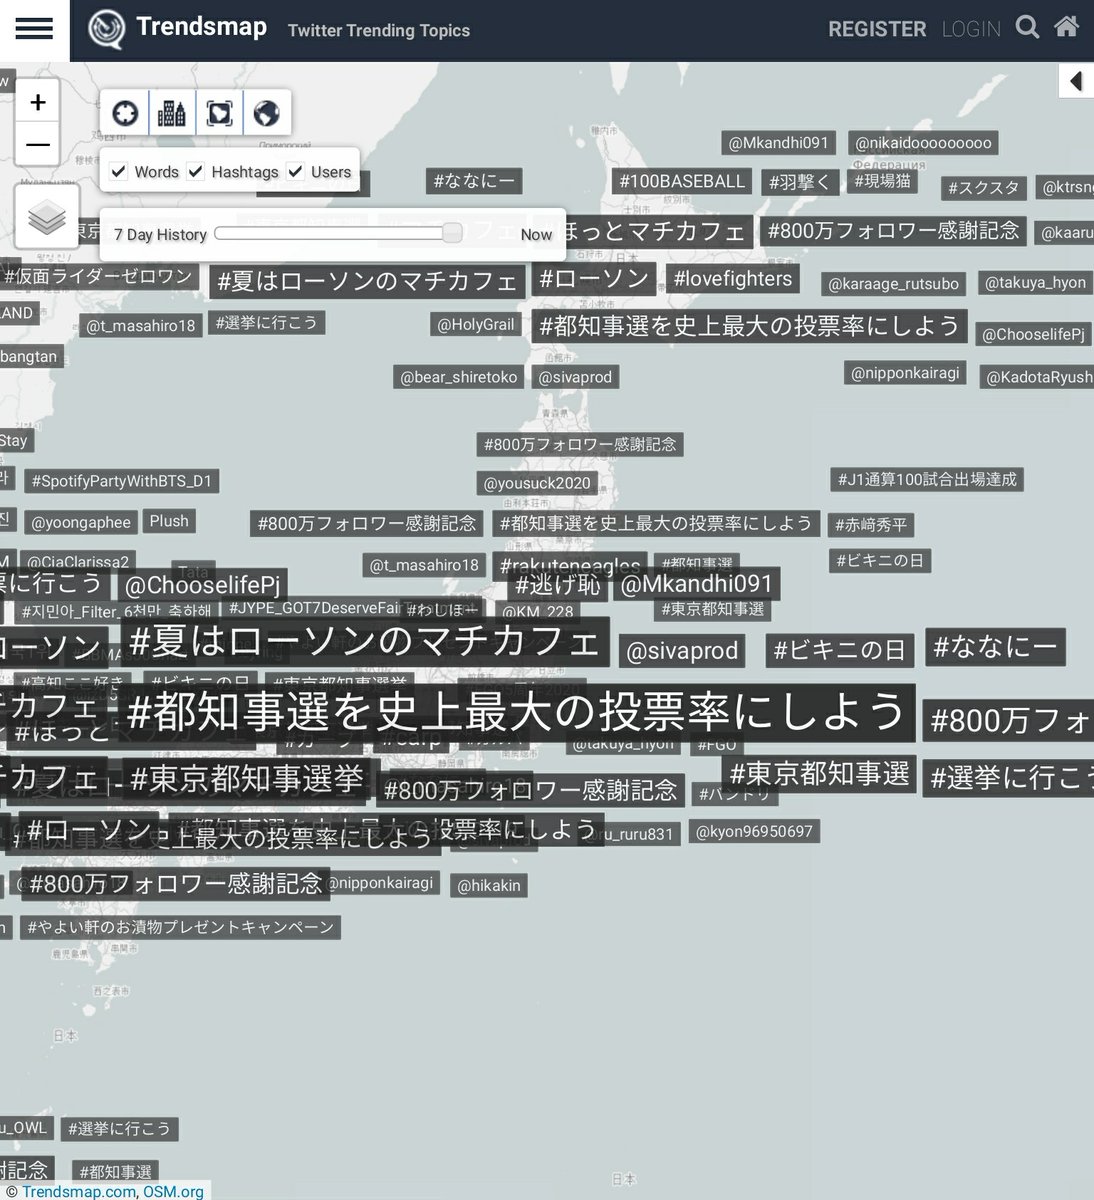Screen dimensions: 1094x1200
Task: Select the @bear_shiretoko user tag
Action: click(459, 377)
